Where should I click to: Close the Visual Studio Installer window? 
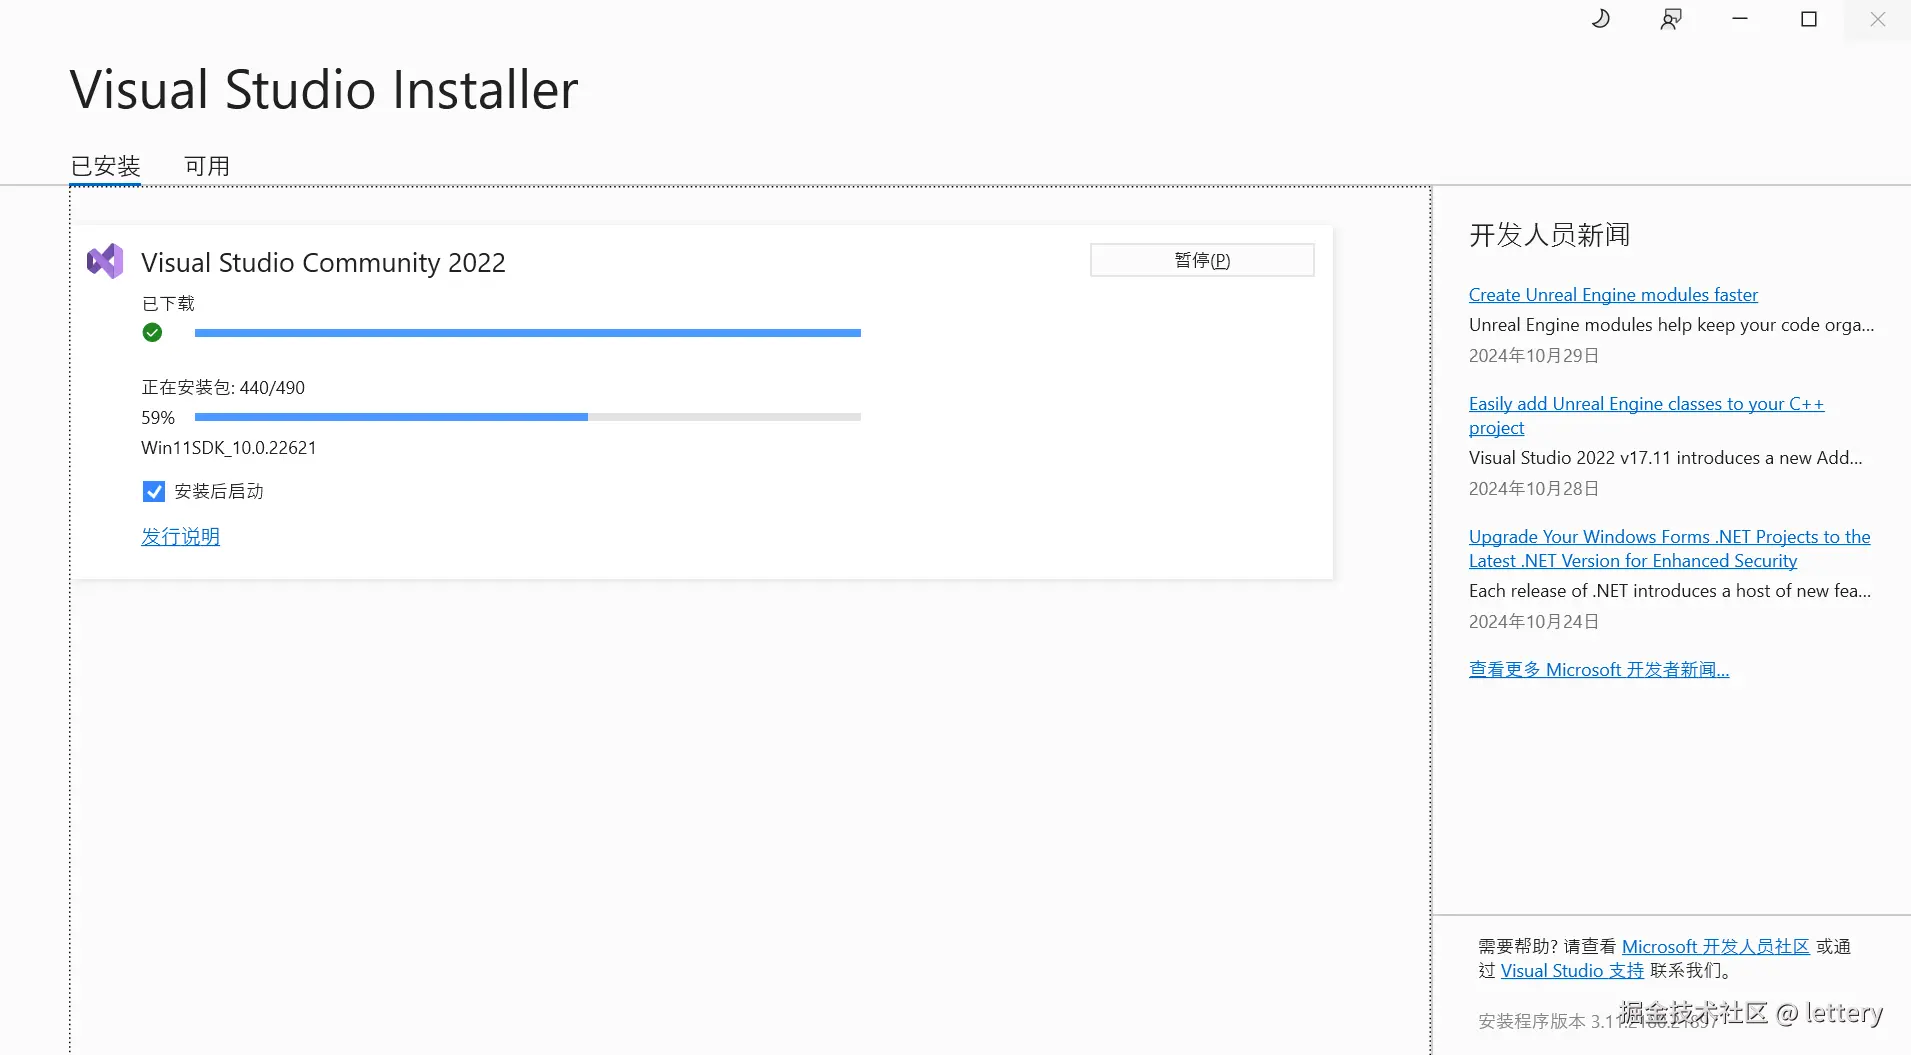pos(1877,19)
